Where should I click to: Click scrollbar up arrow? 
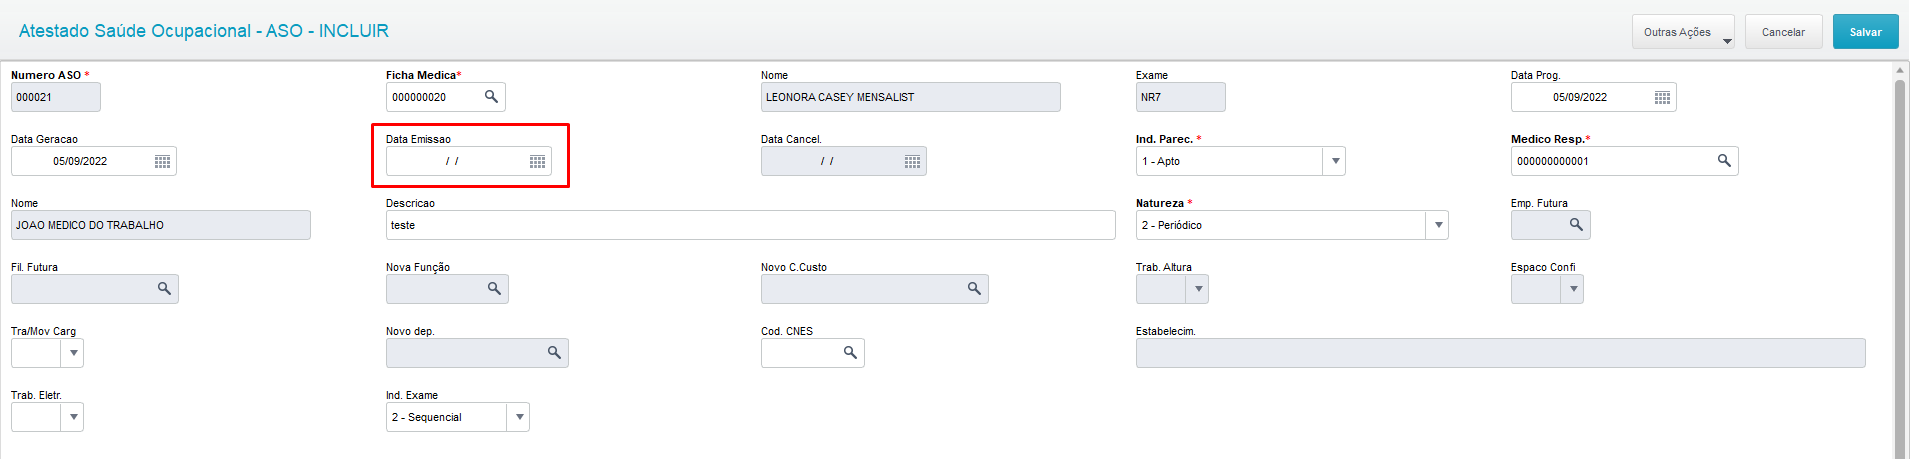(x=1900, y=70)
